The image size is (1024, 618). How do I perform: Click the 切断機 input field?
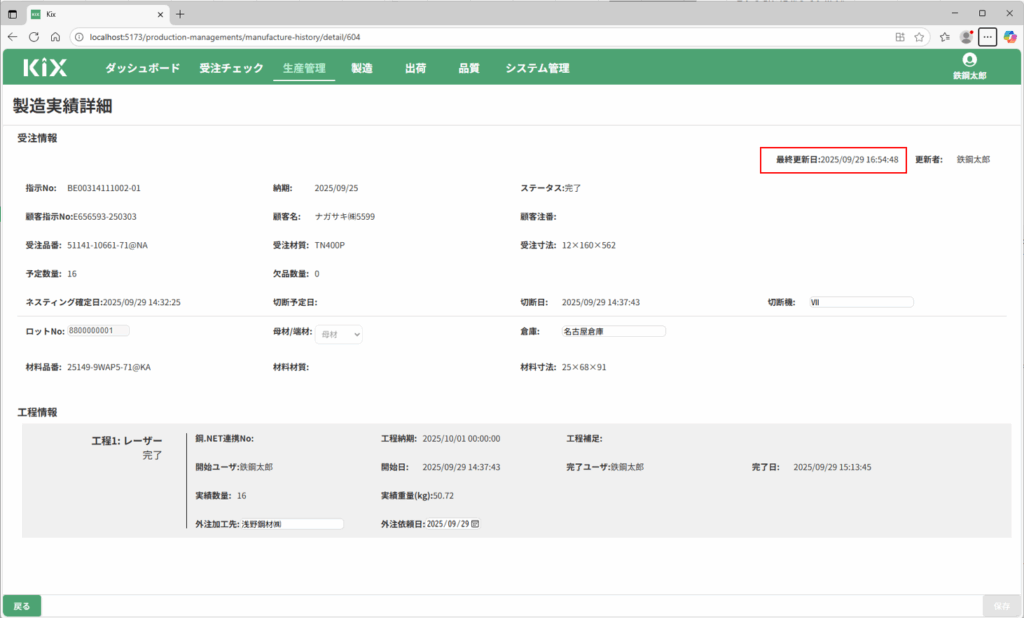click(861, 302)
